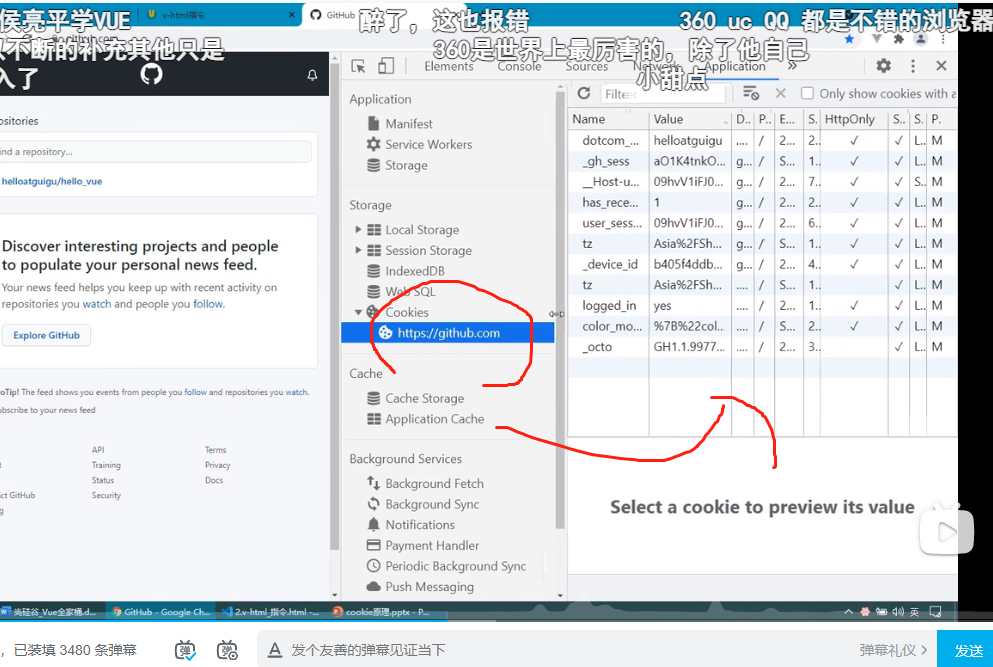Select the _octo cookie row
Viewport: 993px width, 667px height.
(x=762, y=346)
